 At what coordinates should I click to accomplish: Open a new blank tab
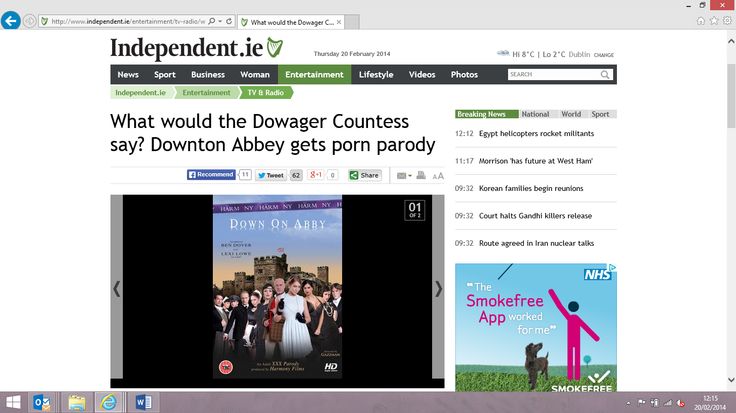pyautogui.click(x=352, y=22)
